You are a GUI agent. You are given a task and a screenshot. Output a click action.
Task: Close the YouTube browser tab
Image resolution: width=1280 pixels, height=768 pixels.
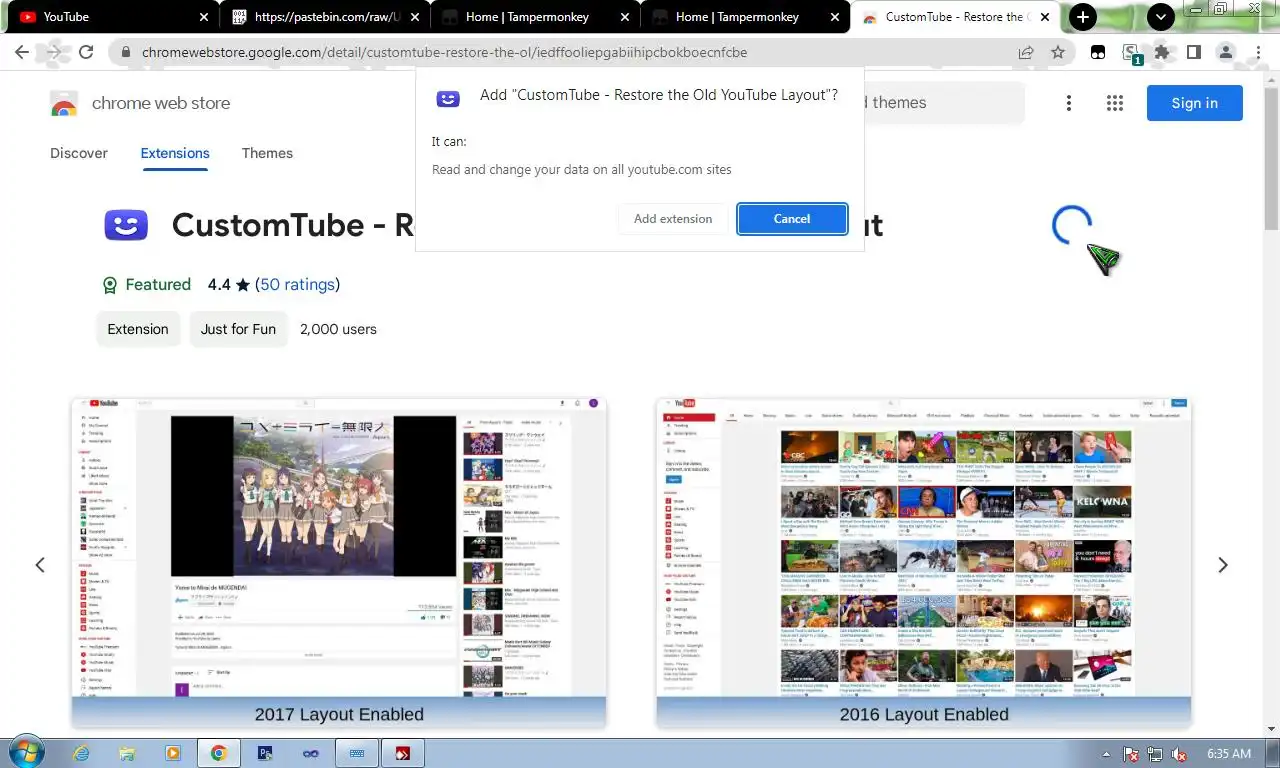(x=204, y=17)
